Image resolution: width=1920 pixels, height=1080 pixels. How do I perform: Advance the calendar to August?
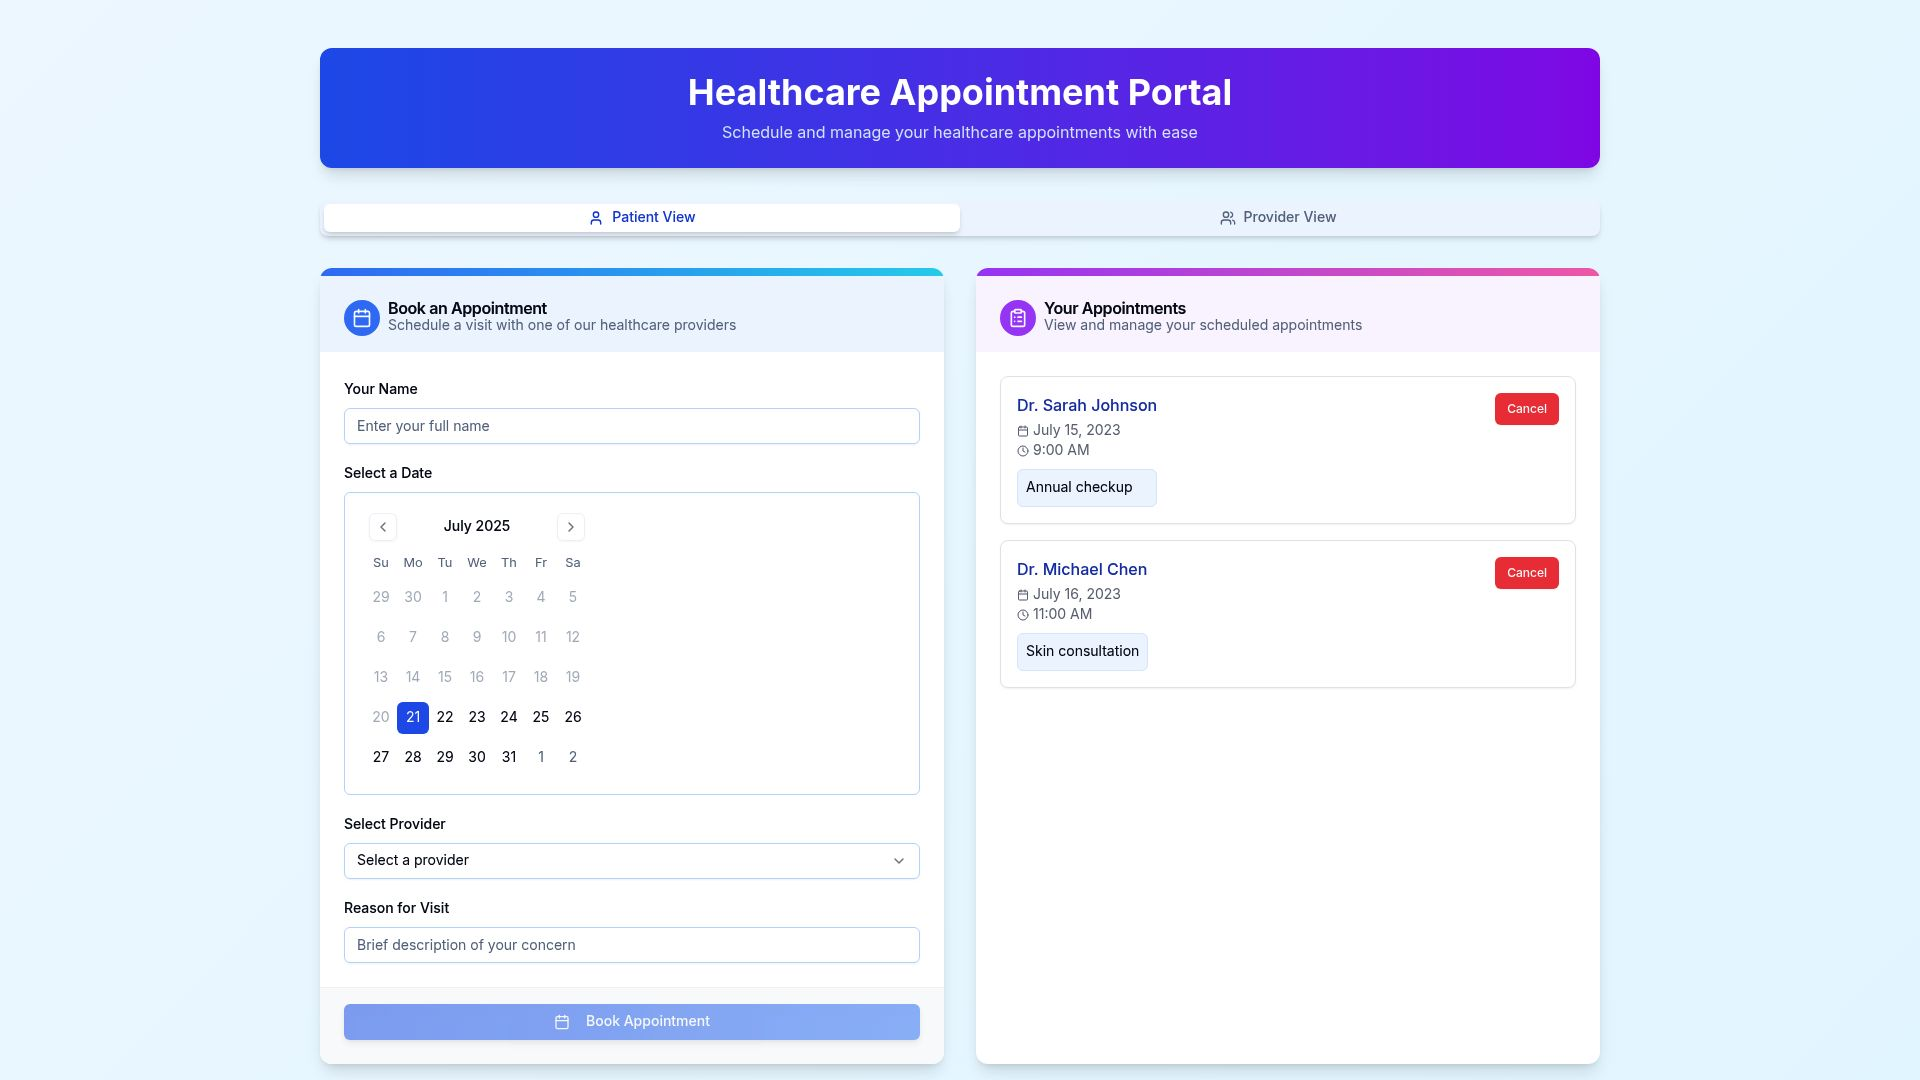(x=570, y=527)
